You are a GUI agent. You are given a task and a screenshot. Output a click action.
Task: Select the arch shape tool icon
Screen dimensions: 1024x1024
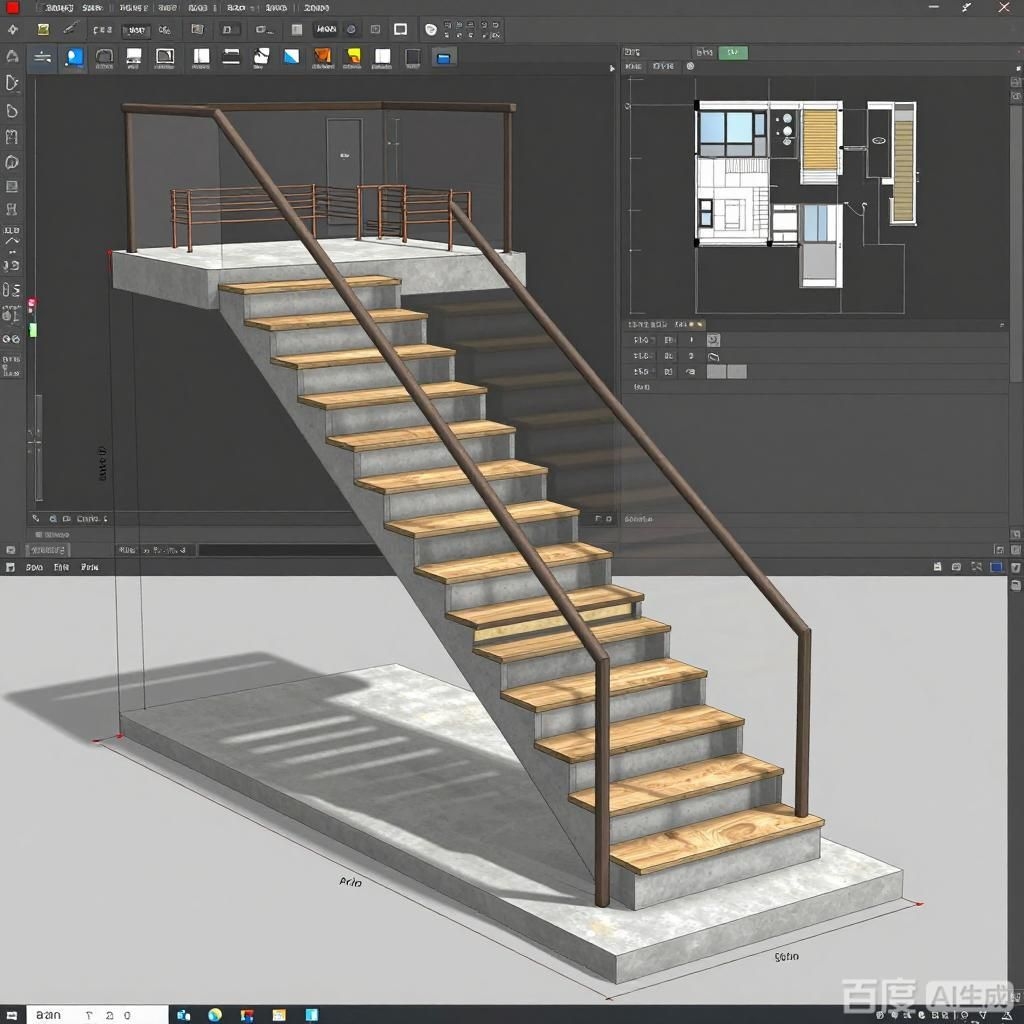click(104, 57)
